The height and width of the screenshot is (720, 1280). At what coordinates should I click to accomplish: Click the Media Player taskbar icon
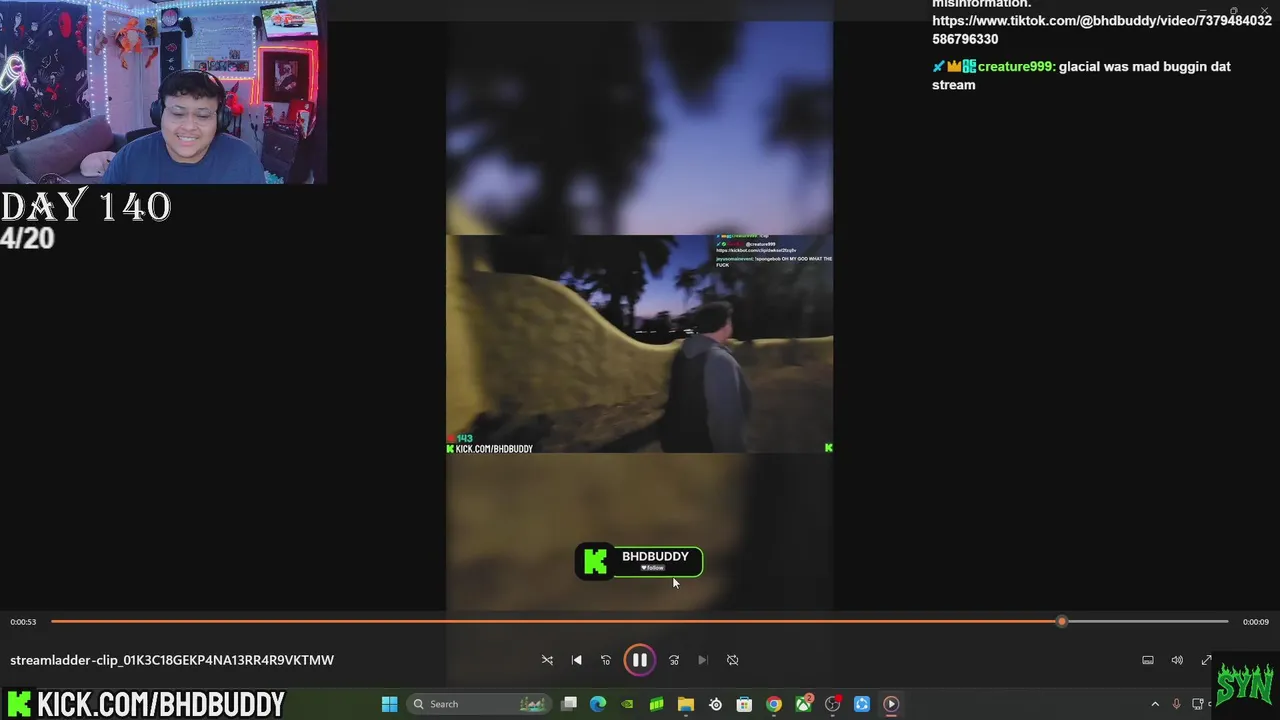891,704
